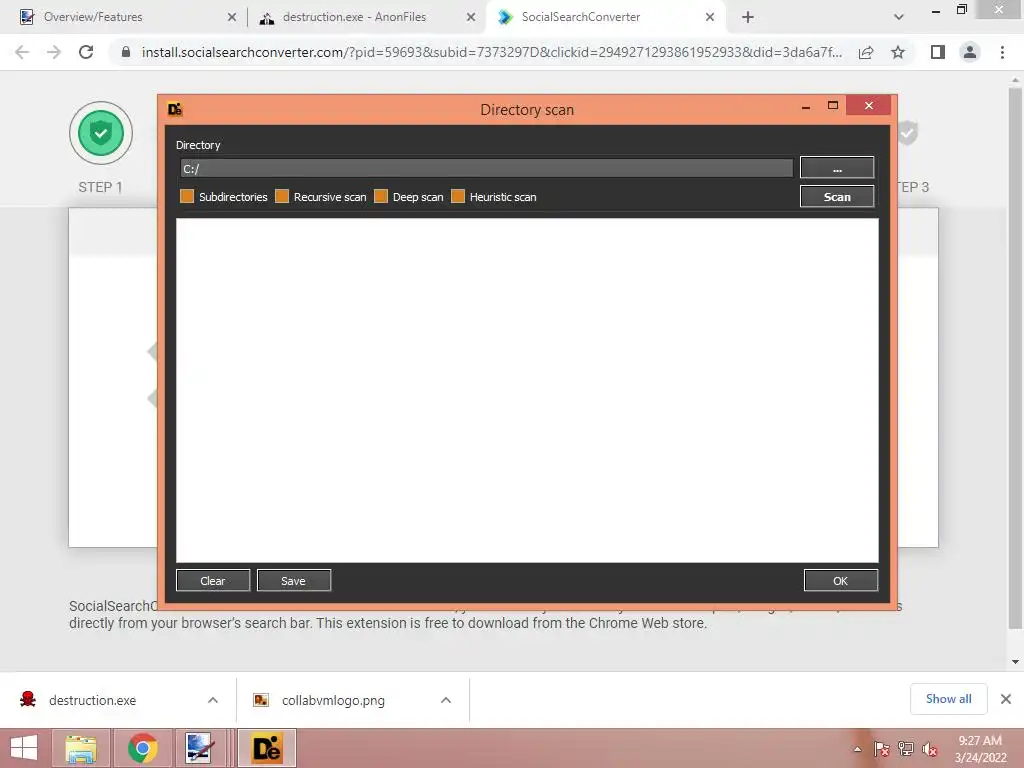The height and width of the screenshot is (768, 1024).
Task: Save the scan results
Action: click(x=294, y=581)
